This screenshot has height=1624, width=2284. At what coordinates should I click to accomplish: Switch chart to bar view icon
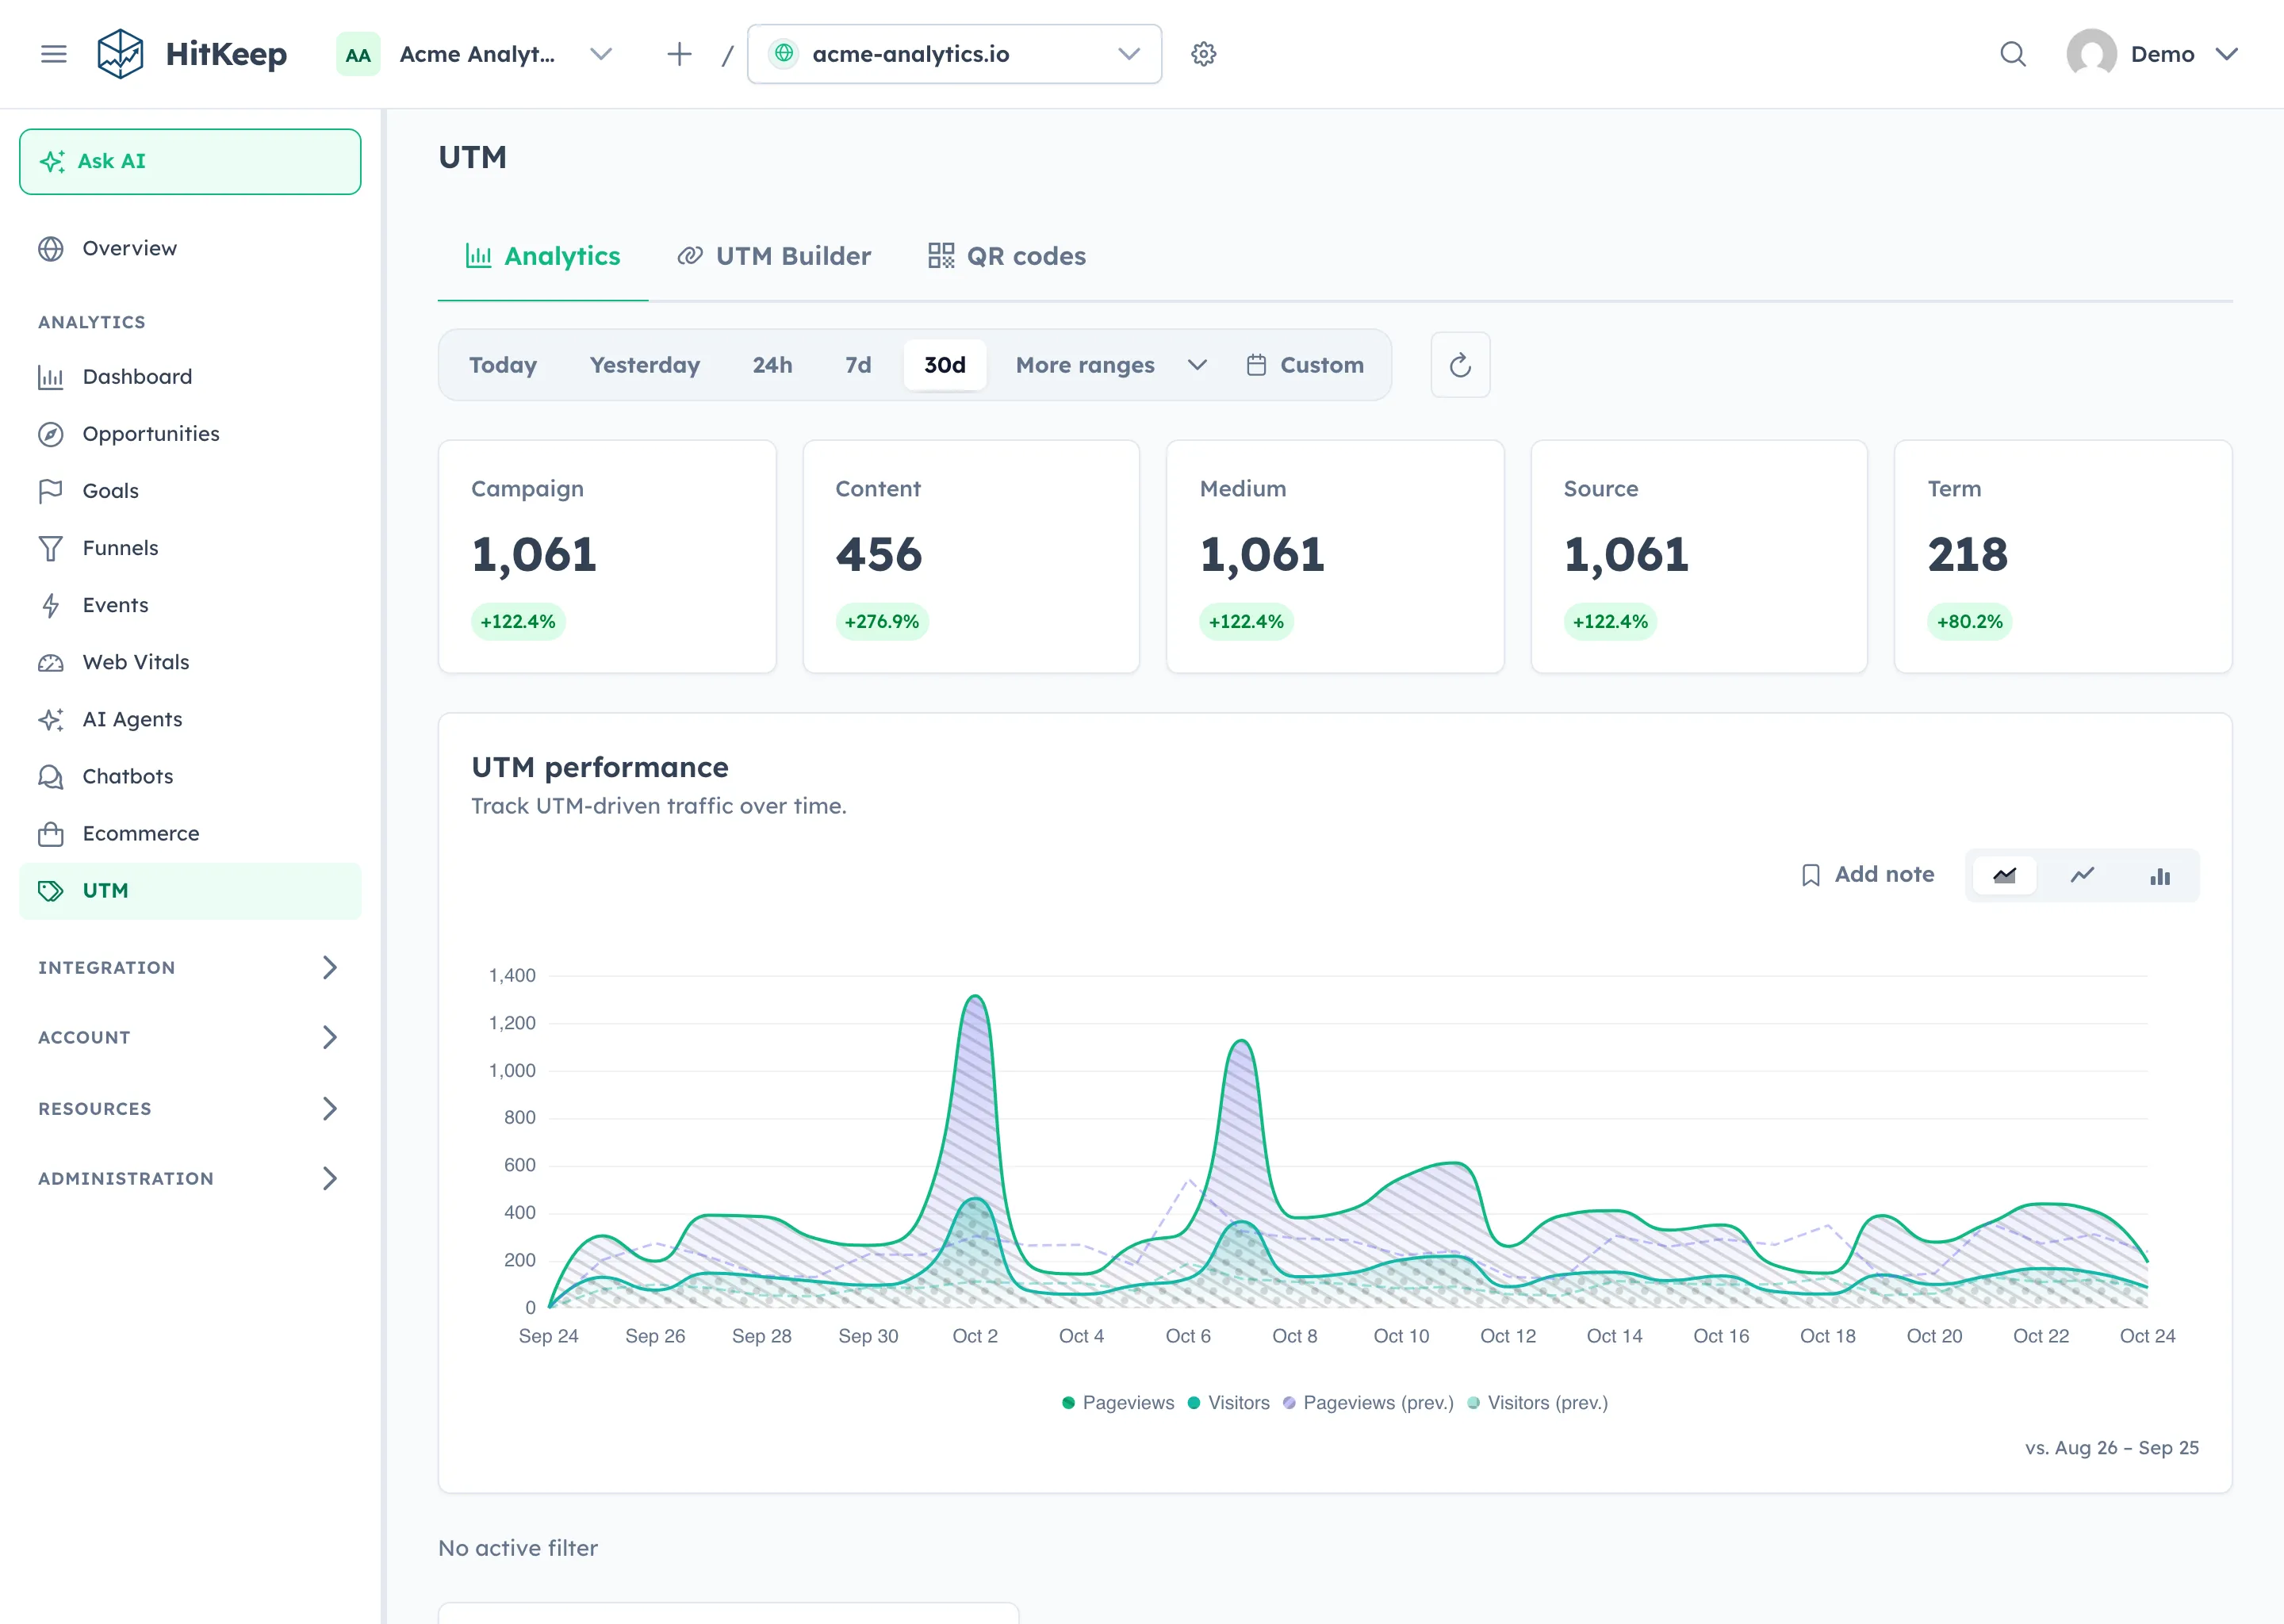pos(2160,876)
